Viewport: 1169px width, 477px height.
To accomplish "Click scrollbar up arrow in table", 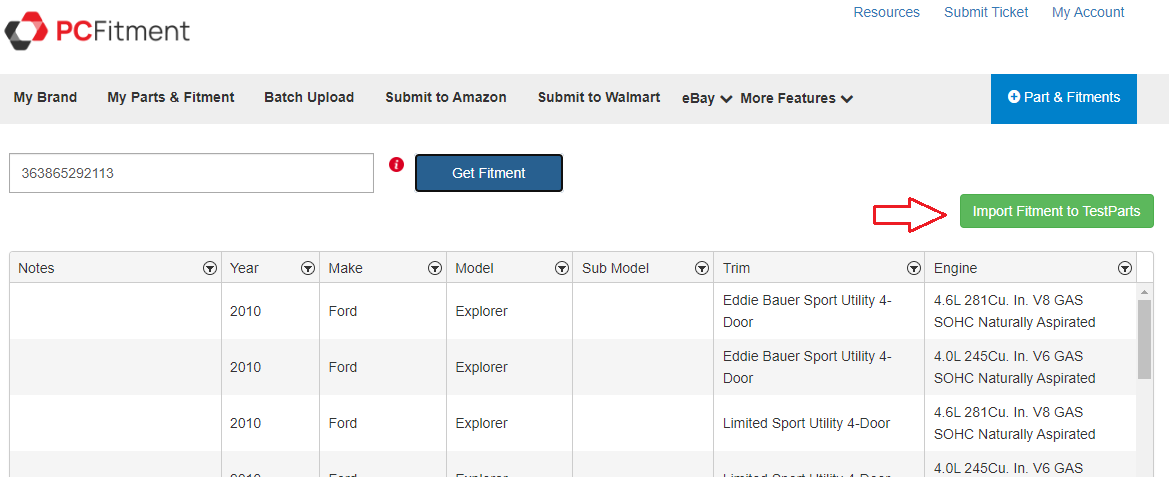I will coord(1144,291).
